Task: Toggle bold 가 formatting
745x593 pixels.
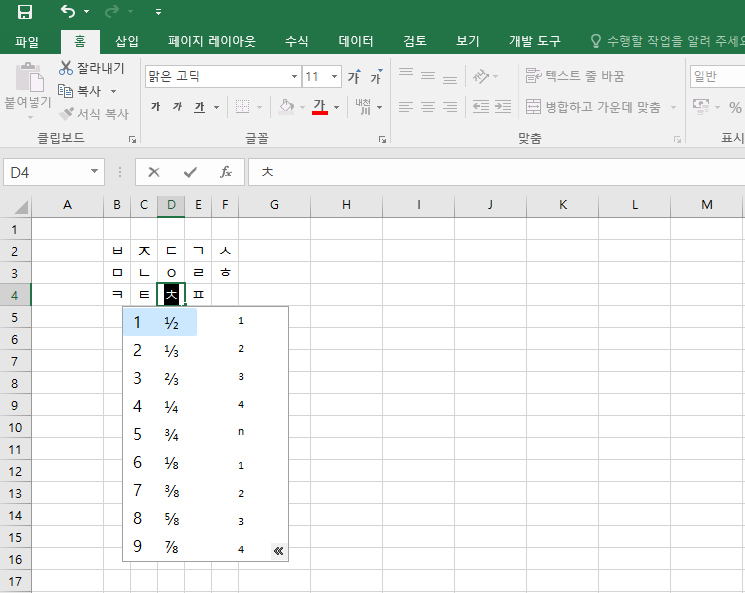Action: click(x=155, y=106)
